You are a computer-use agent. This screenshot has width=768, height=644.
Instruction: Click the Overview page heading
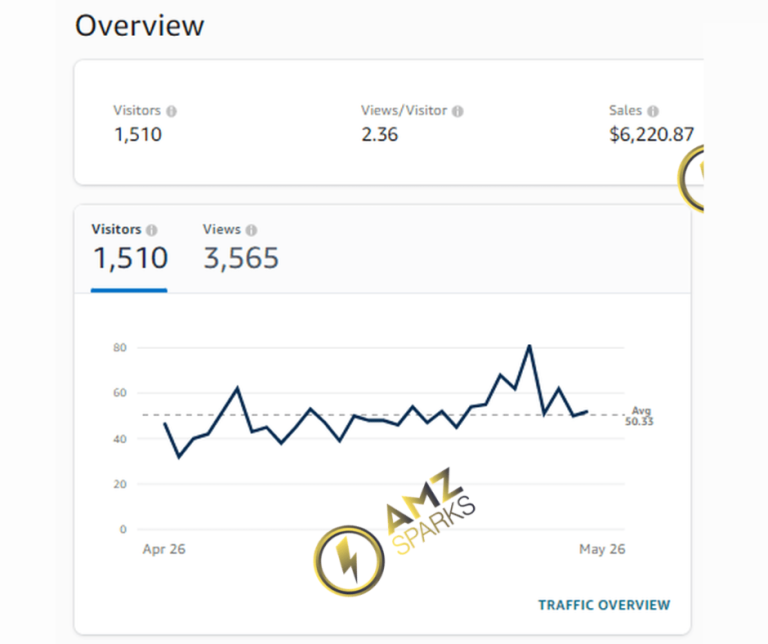(139, 25)
